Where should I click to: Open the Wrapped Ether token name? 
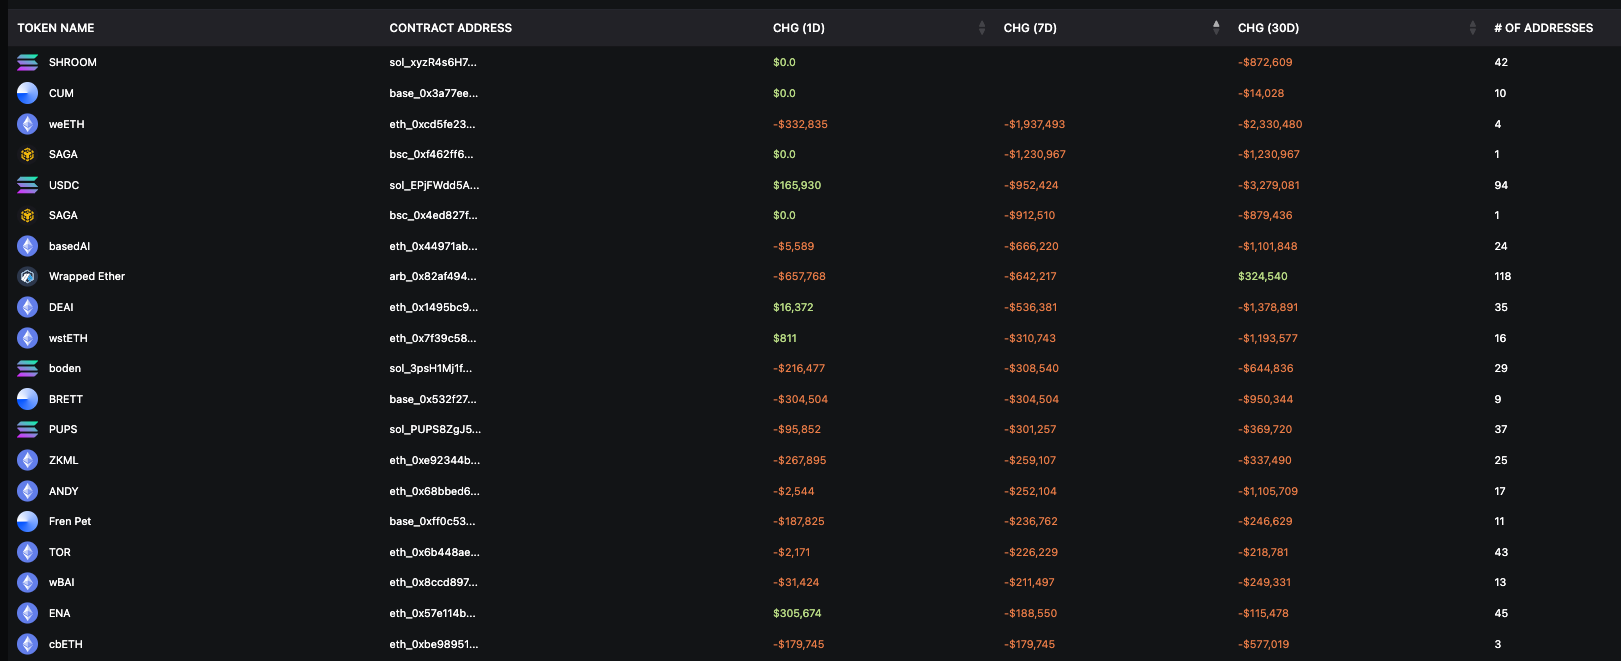coord(87,277)
